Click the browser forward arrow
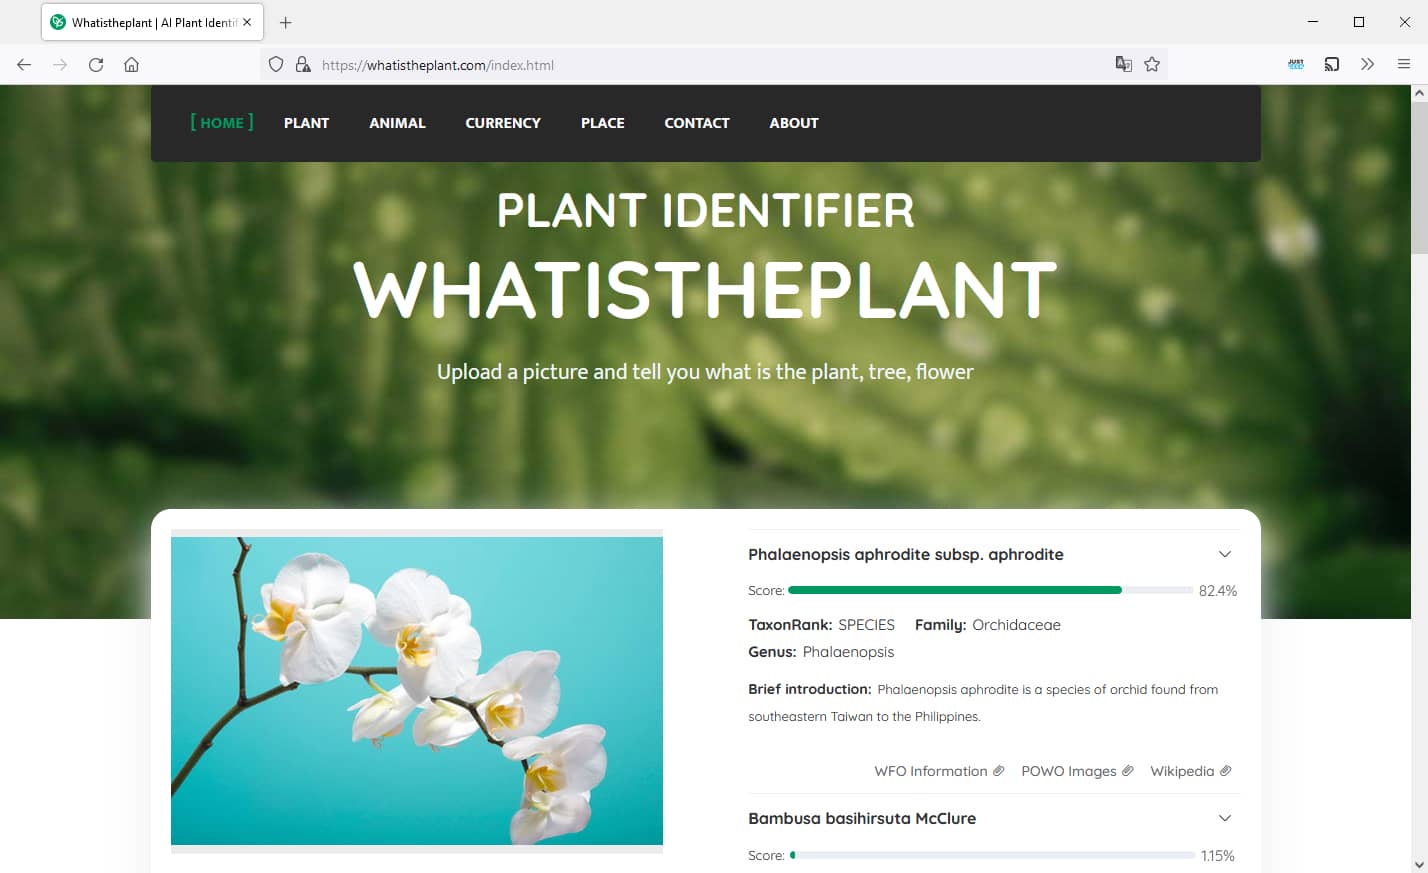1428x873 pixels. 60,65
